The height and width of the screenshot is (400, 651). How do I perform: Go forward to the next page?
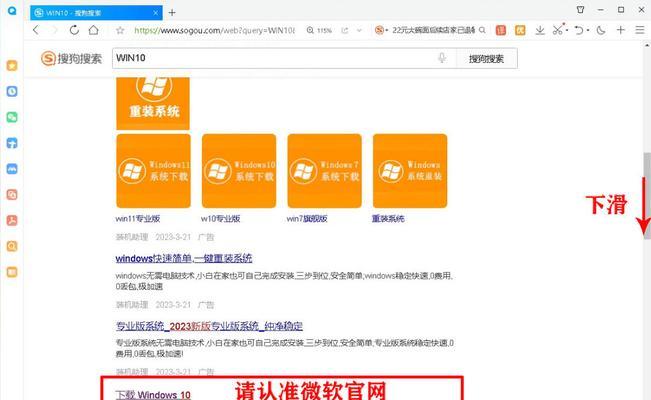pos(54,30)
